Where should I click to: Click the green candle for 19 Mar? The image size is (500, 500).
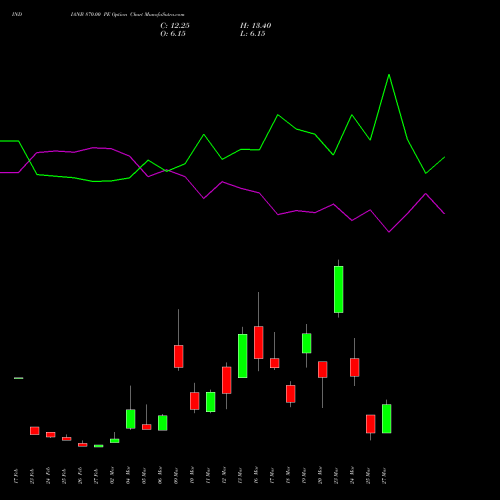click(307, 343)
